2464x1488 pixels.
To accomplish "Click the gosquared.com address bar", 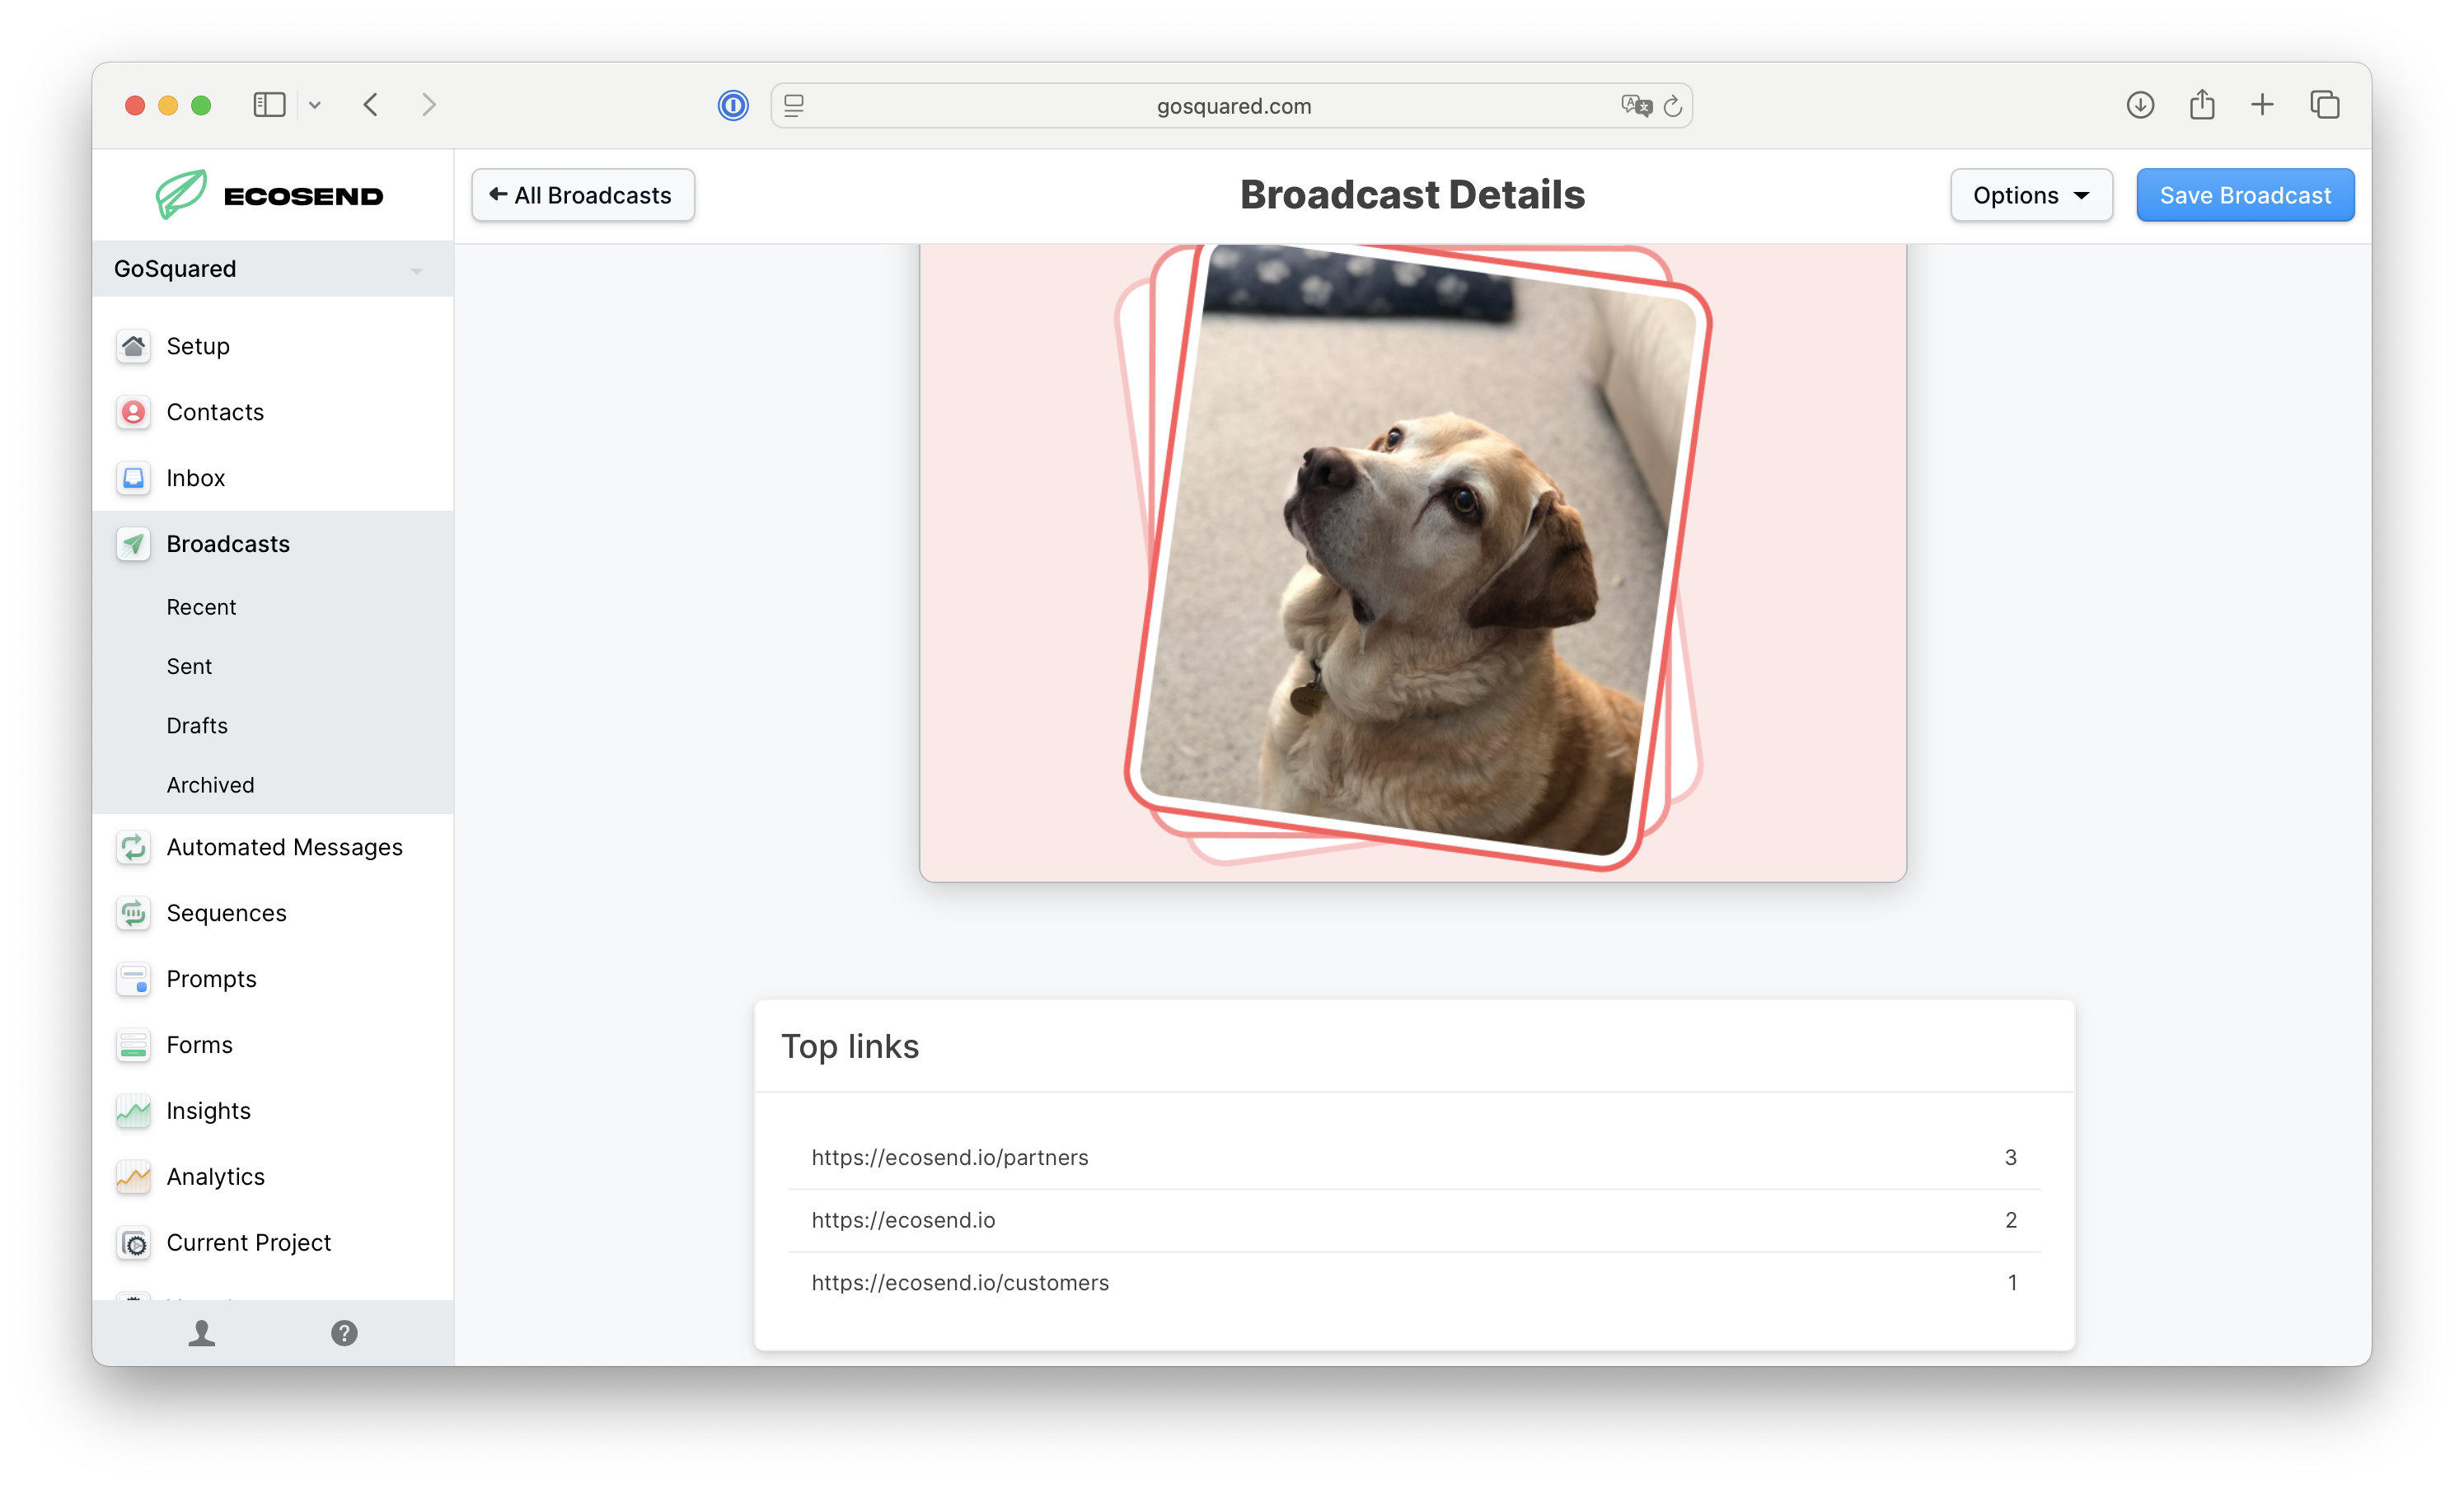I will tap(1232, 106).
